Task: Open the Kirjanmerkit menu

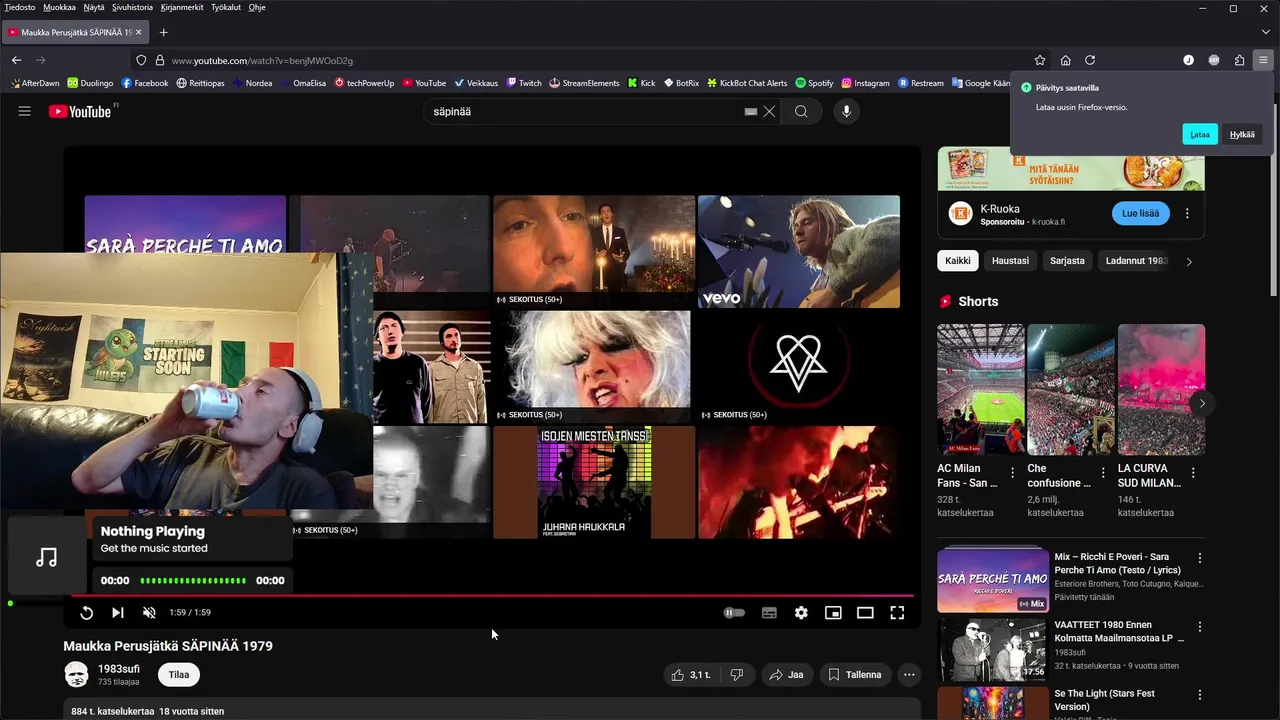Action: (182, 7)
